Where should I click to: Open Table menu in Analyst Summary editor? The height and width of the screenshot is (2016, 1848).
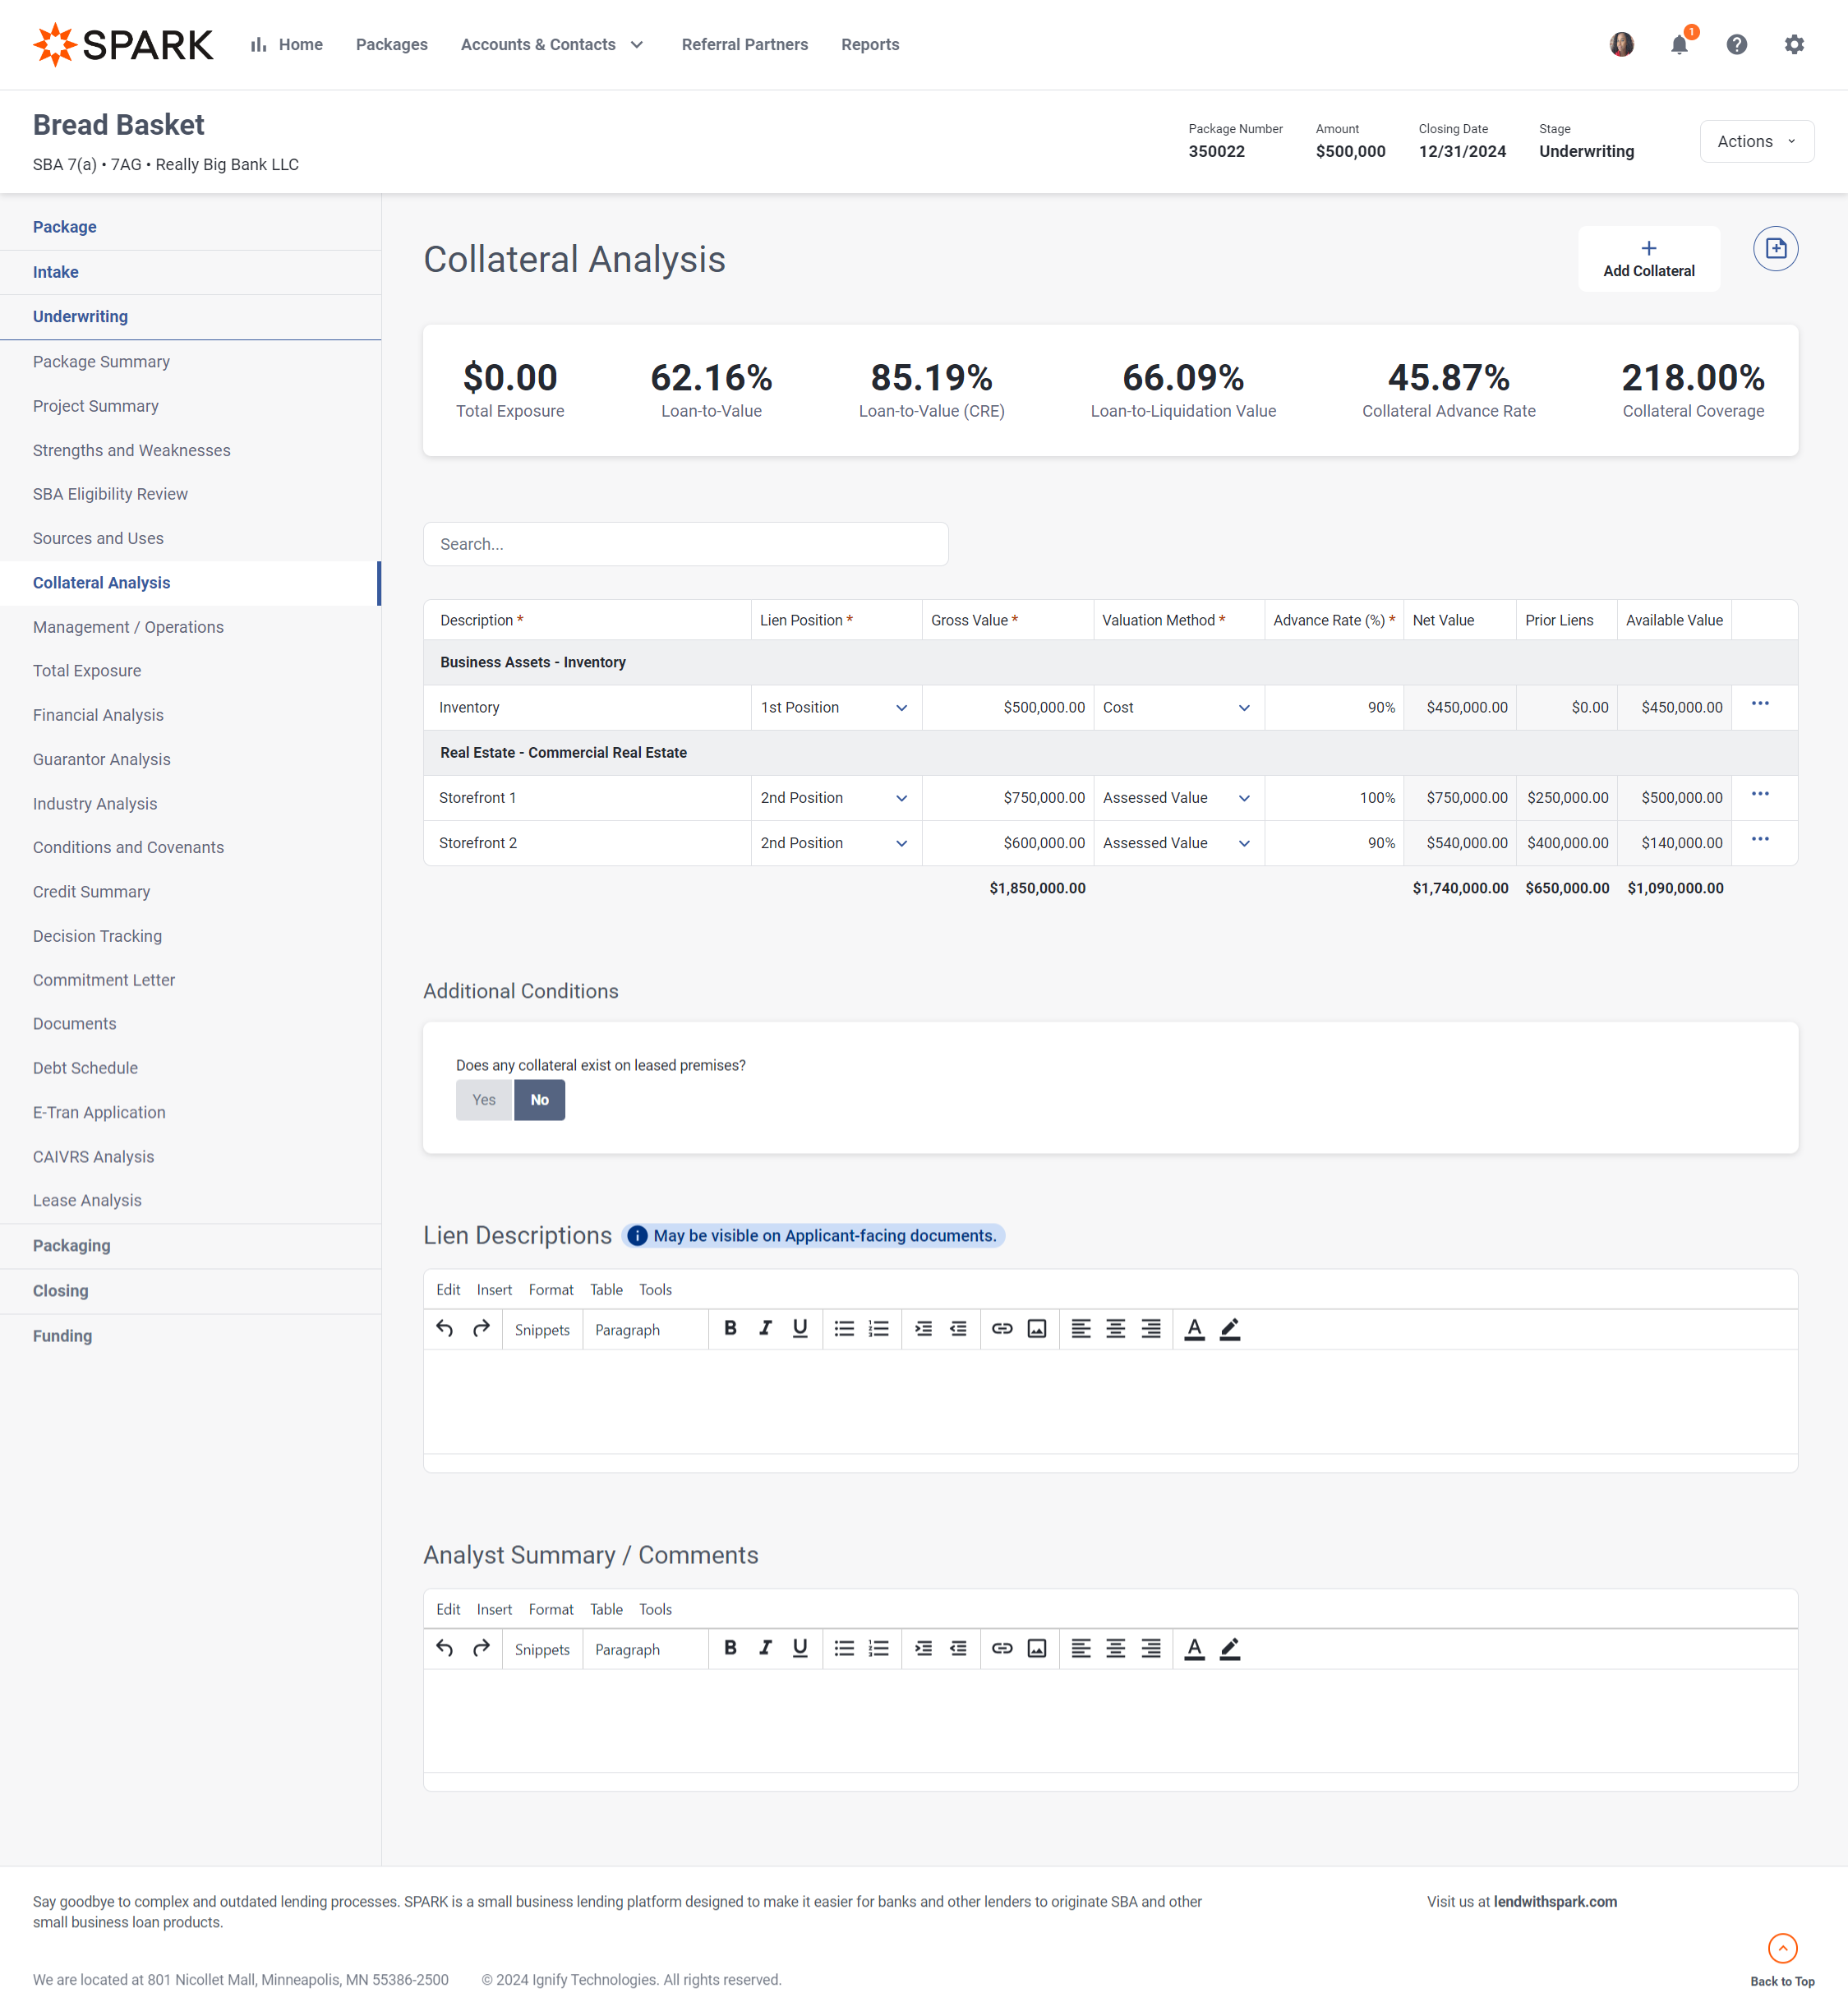point(606,1610)
